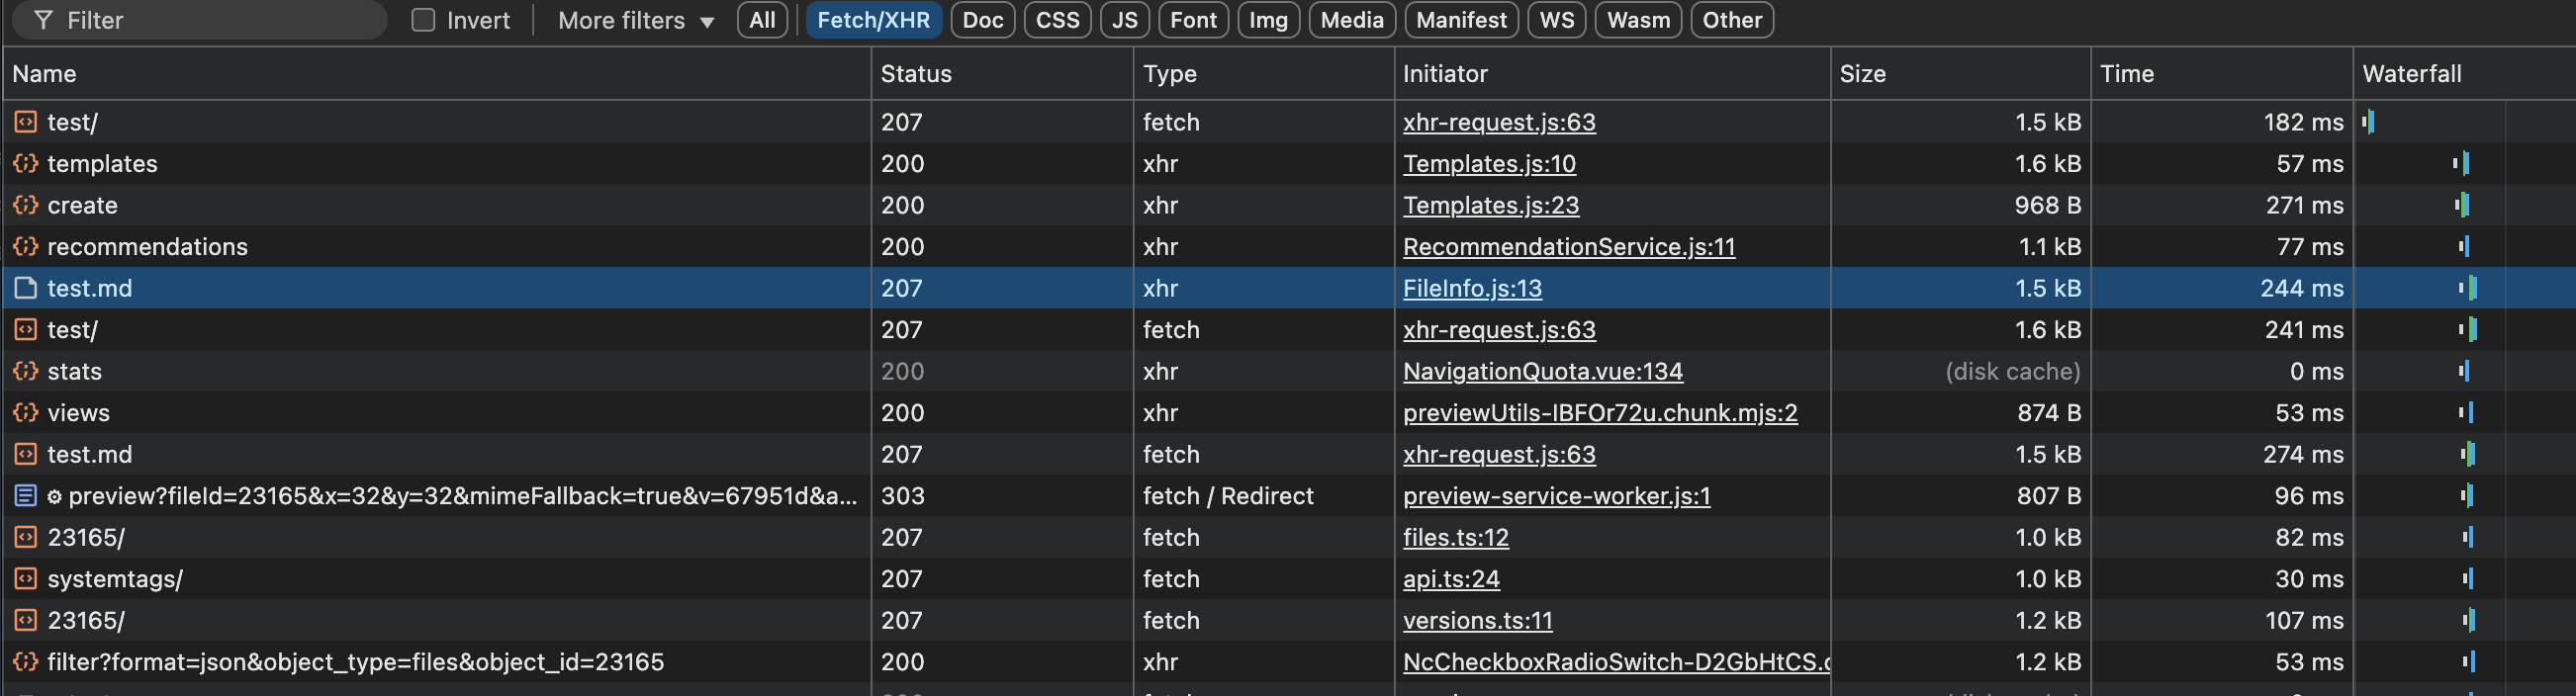Click the icon beside the stats request
2576x696 pixels.
[25, 371]
